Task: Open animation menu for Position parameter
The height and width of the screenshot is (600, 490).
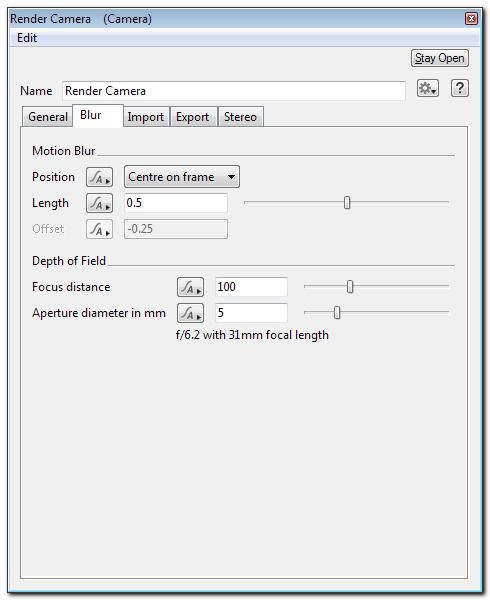Action: pyautogui.click(x=99, y=177)
